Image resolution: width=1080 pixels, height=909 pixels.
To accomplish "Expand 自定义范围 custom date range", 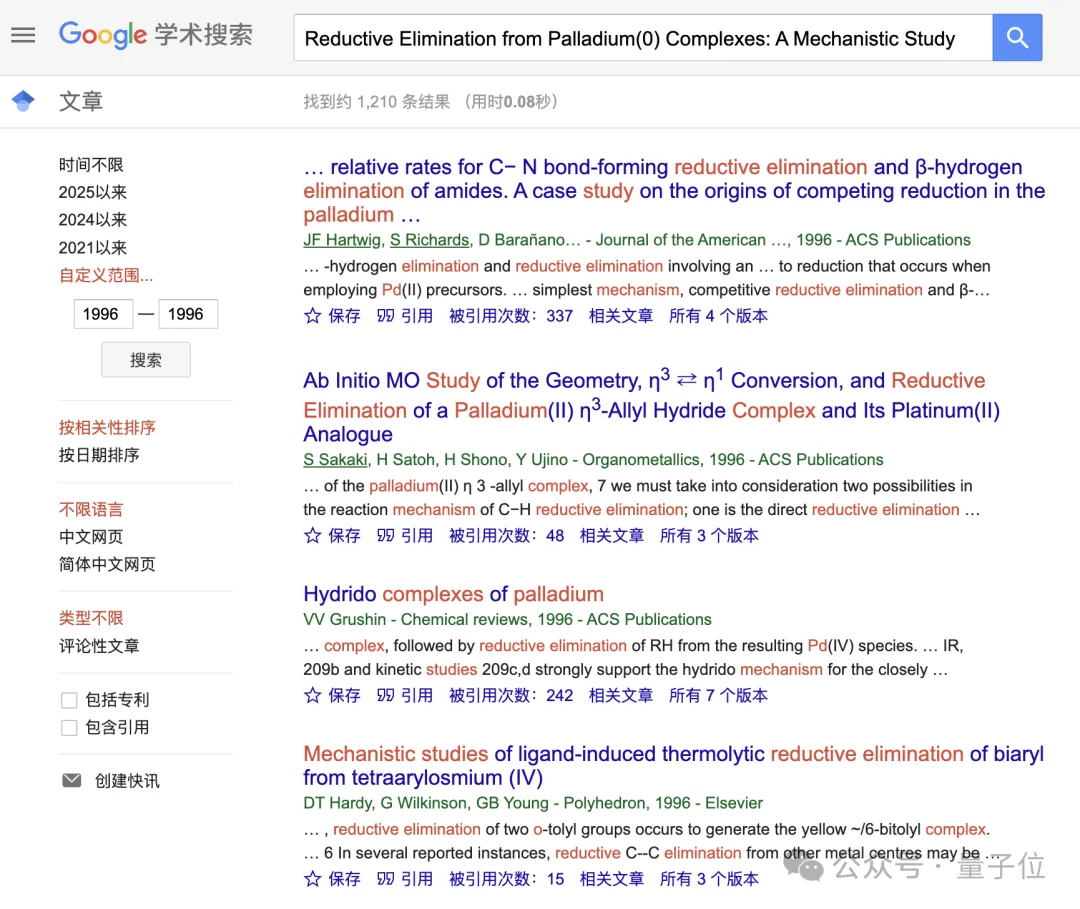I will (106, 276).
